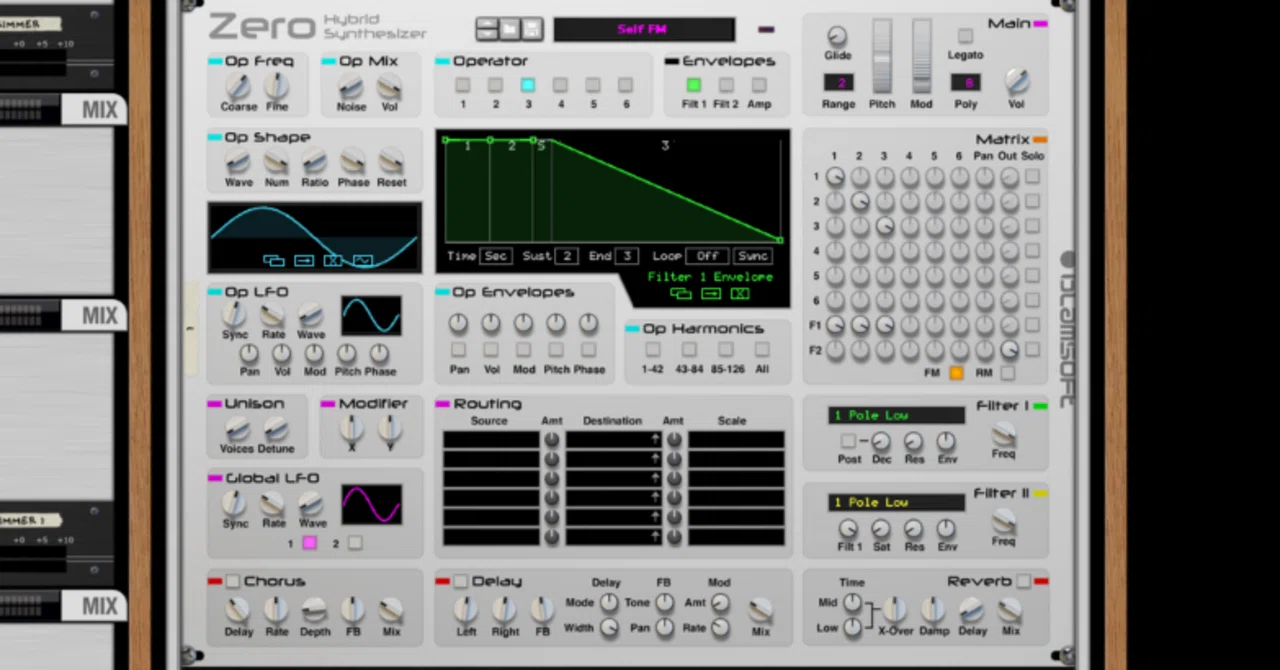Click the paste arrow icon under Filter 1 Envelope
Viewport: 1280px width, 670px height.
coord(711,293)
